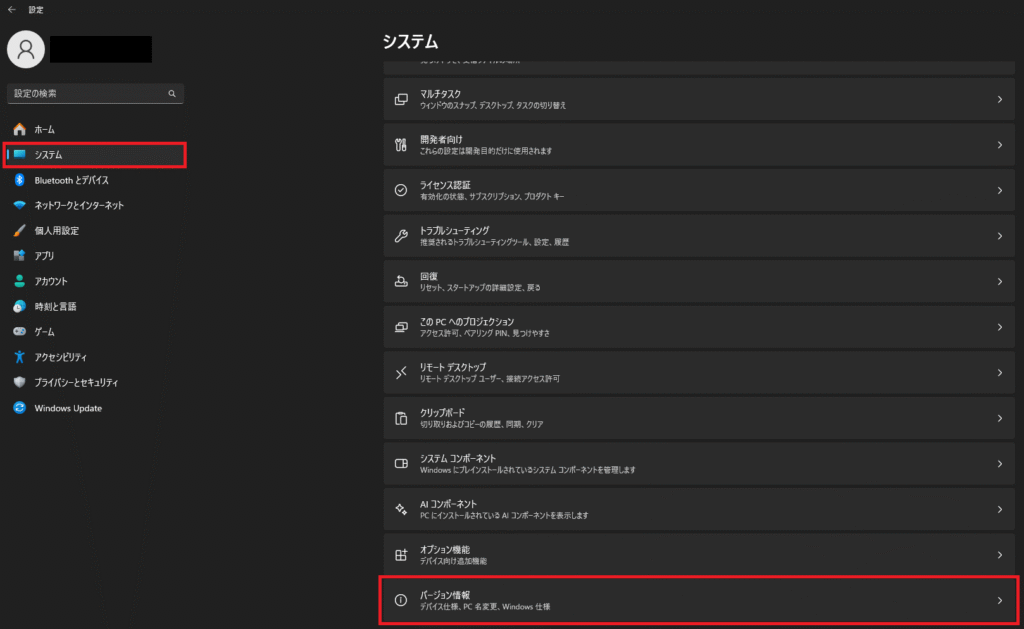Click the magnifier icon in settings search
This screenshot has width=1024, height=629.
[x=172, y=93]
